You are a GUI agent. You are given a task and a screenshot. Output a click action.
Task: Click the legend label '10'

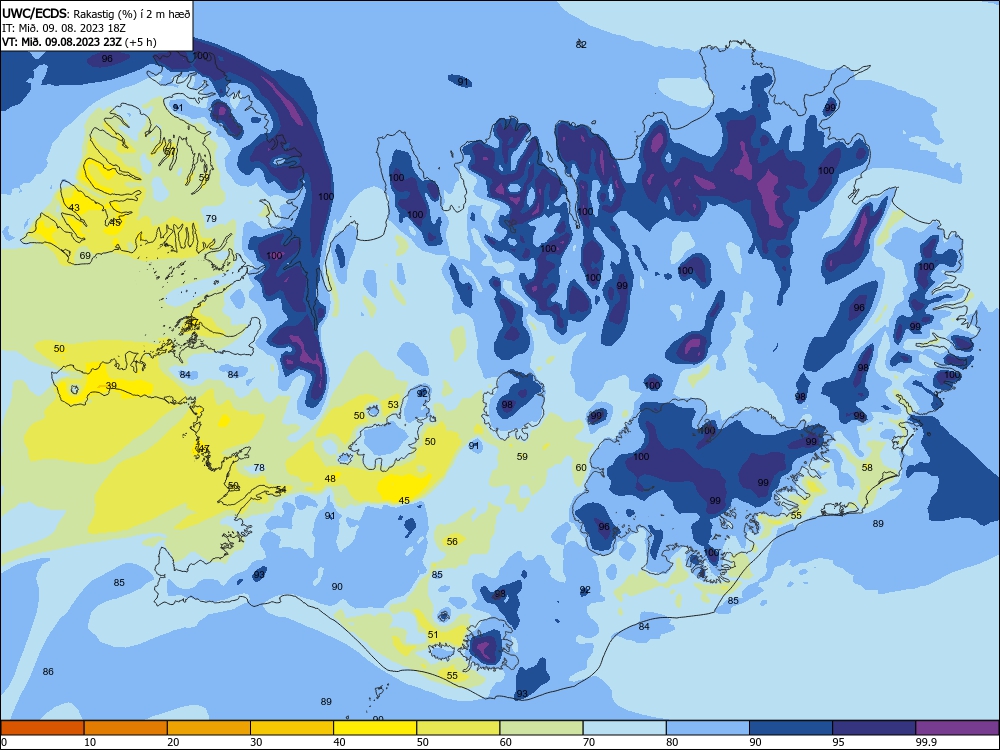[91, 742]
